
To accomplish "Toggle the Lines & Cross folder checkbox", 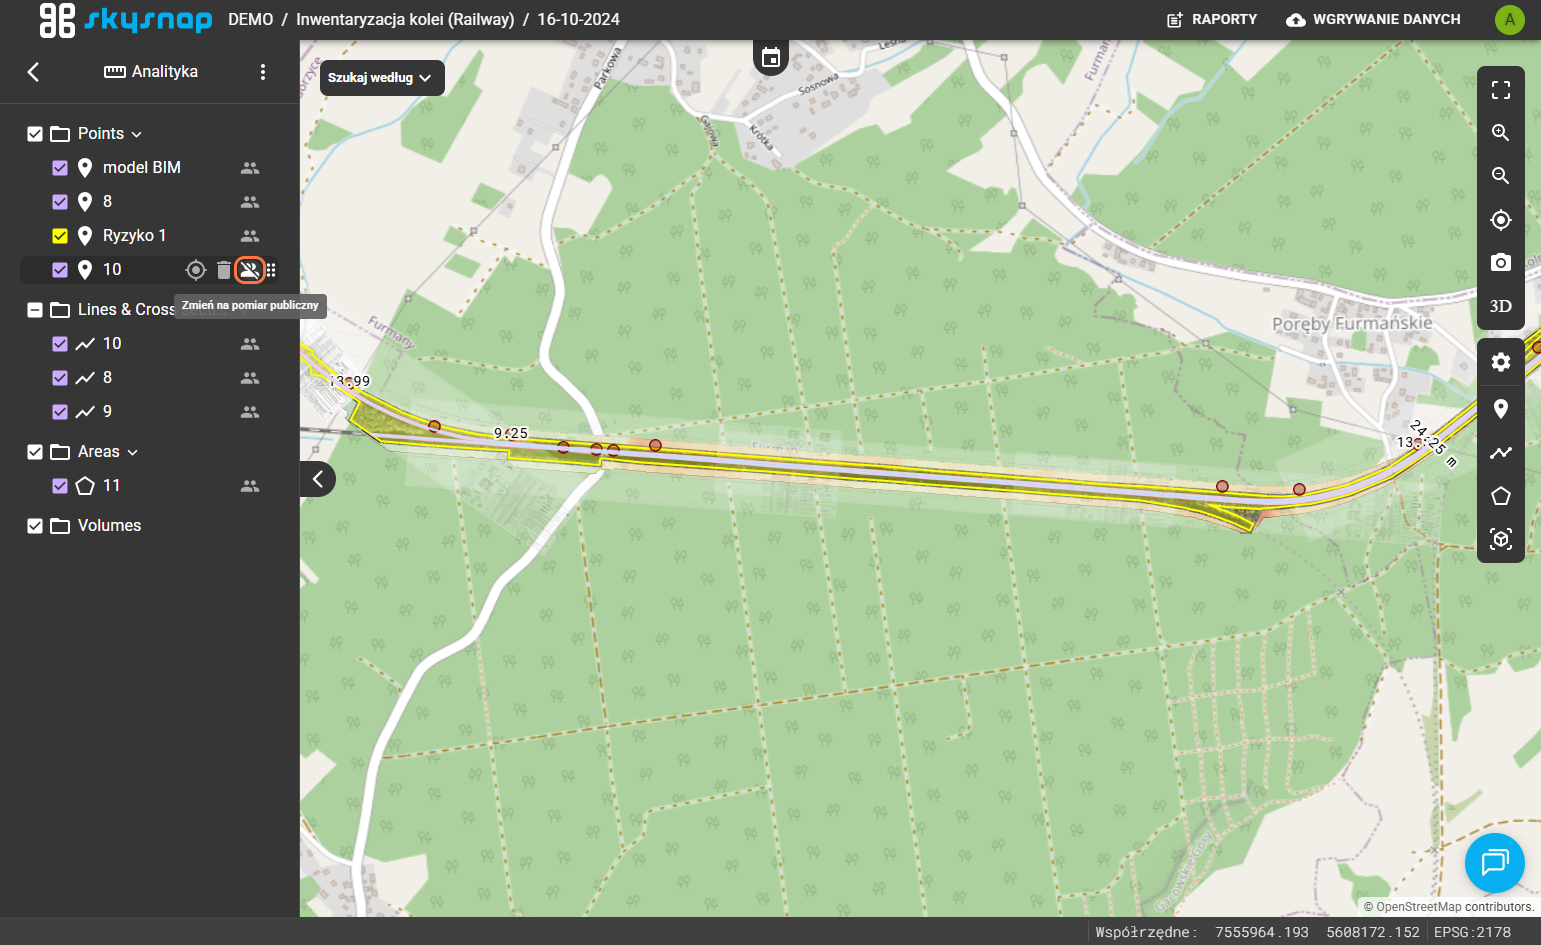I will (x=35, y=310).
